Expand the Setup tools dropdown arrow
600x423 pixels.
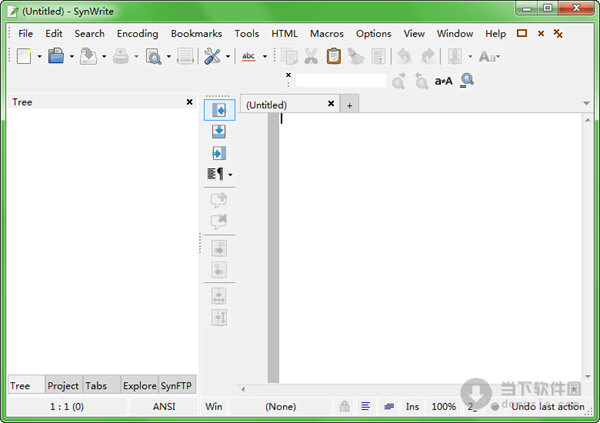click(228, 57)
